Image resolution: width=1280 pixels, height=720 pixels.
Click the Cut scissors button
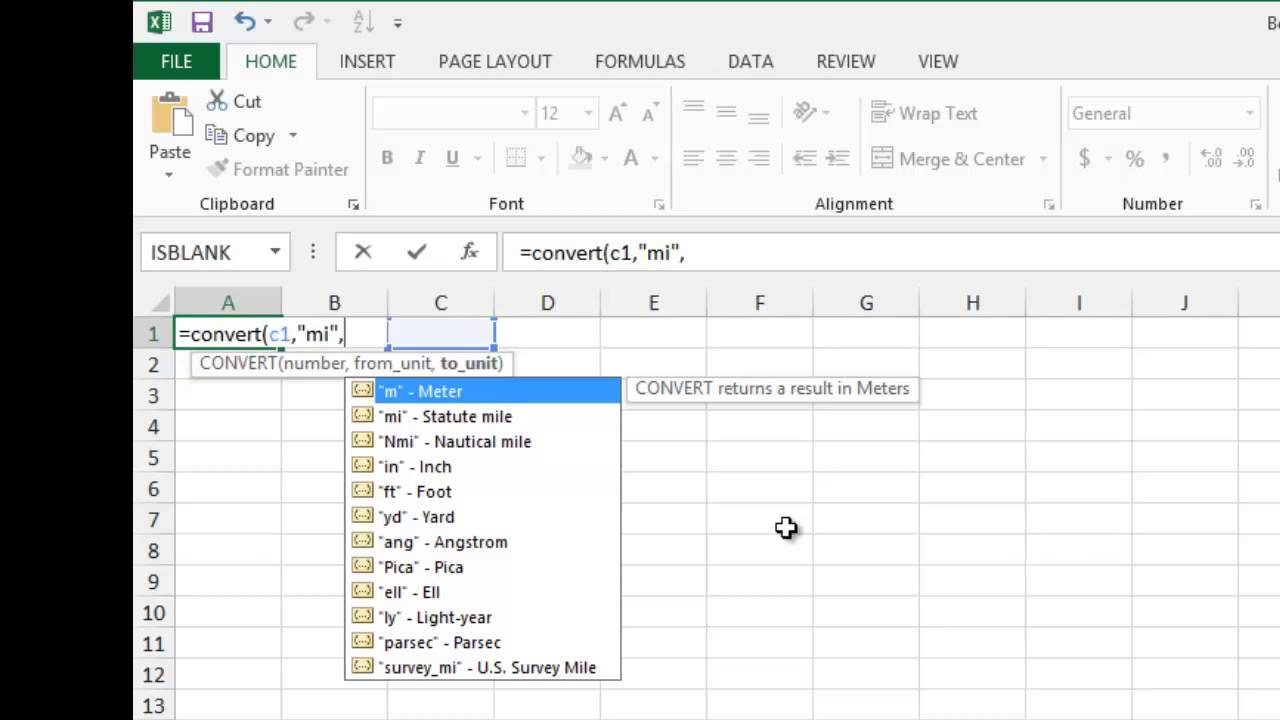[234, 101]
